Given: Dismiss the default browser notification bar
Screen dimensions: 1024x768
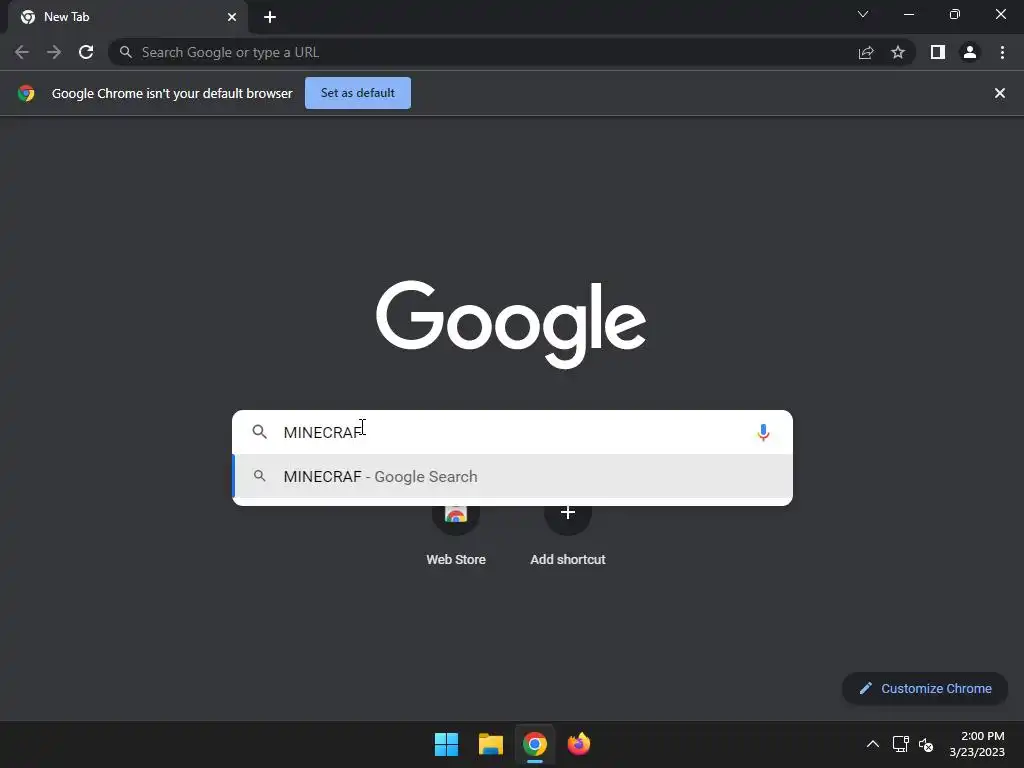Looking at the screenshot, I should pyautogui.click(x=1000, y=93).
